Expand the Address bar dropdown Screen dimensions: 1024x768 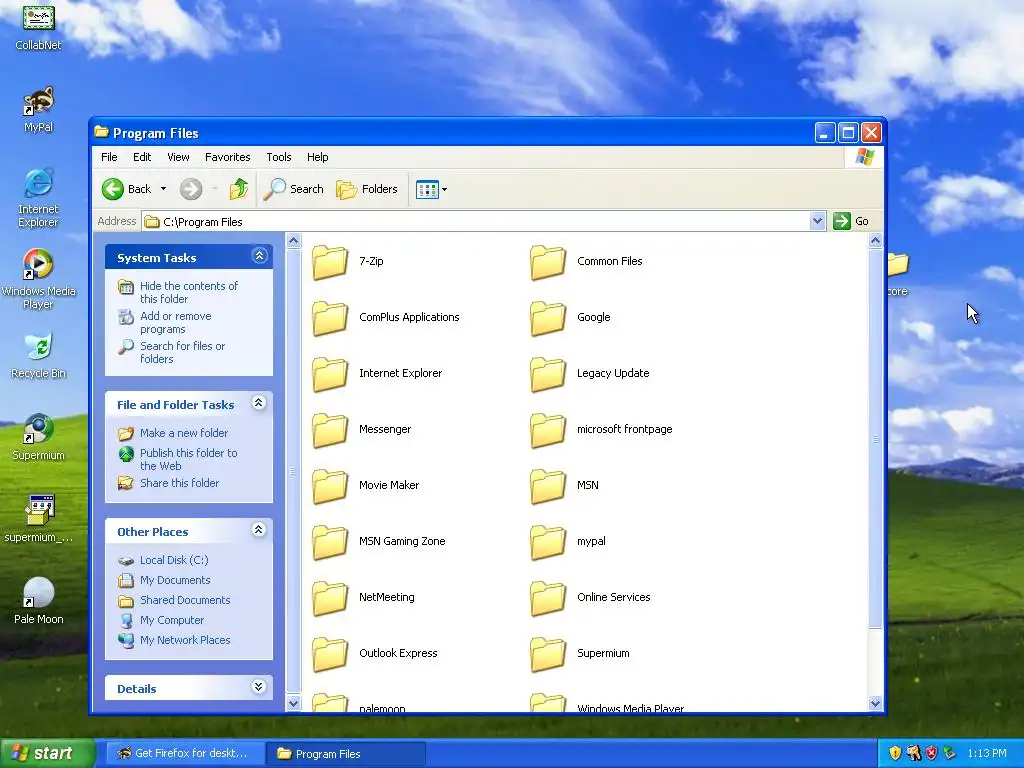pyautogui.click(x=817, y=221)
